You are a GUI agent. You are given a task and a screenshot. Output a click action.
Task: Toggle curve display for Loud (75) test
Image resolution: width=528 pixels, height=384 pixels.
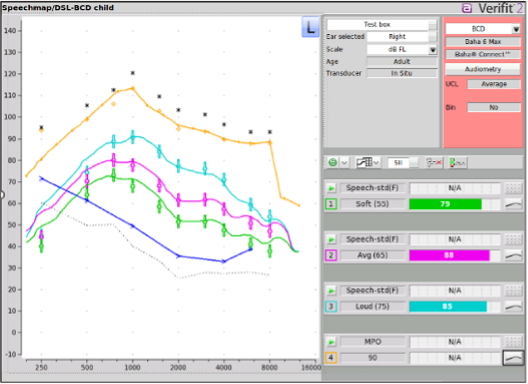[513, 307]
